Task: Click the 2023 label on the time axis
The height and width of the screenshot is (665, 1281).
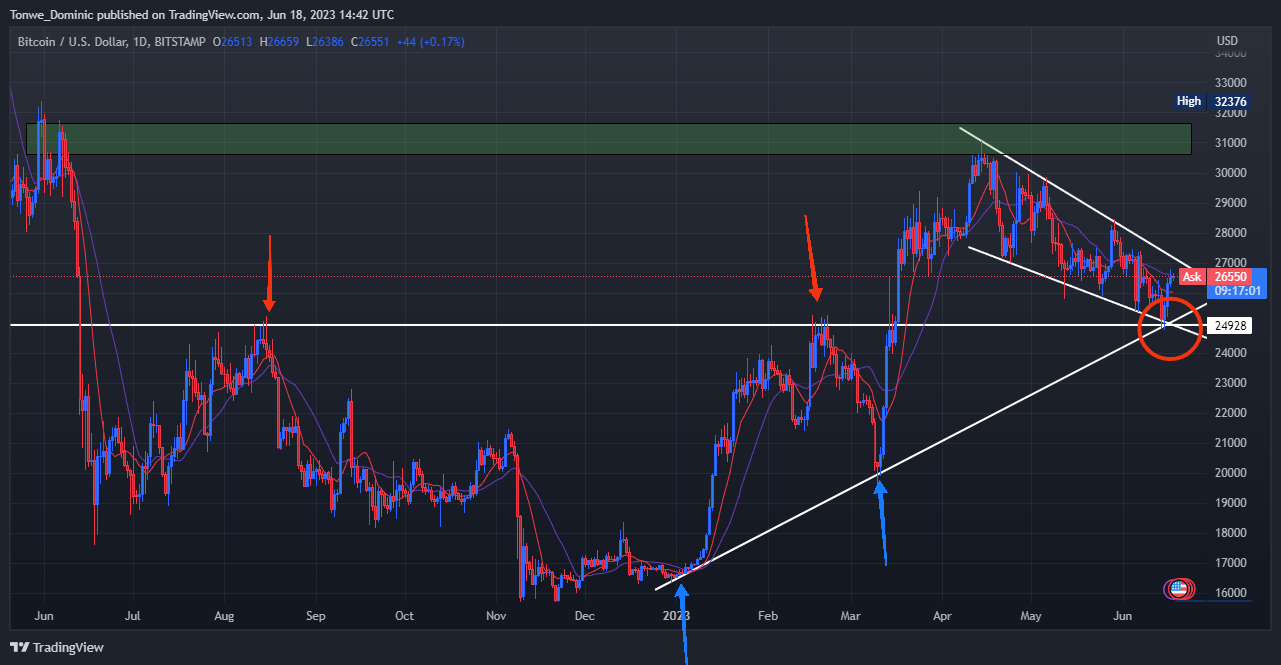Action: point(677,617)
